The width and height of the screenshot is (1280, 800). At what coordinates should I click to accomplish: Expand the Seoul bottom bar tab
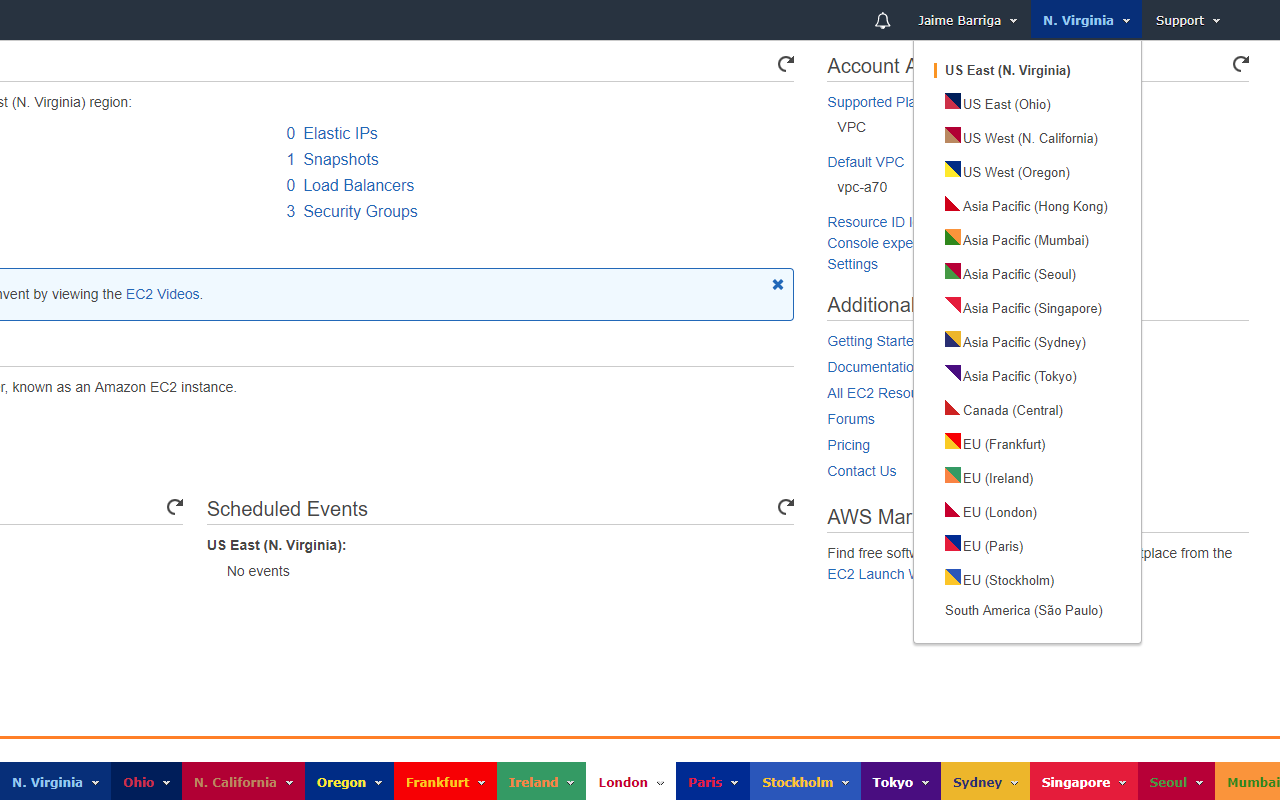click(x=1176, y=782)
